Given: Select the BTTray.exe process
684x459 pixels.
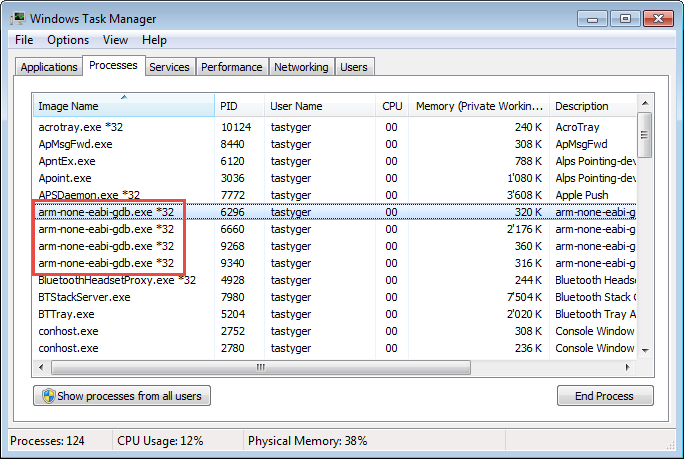Looking at the screenshot, I should click(334, 314).
